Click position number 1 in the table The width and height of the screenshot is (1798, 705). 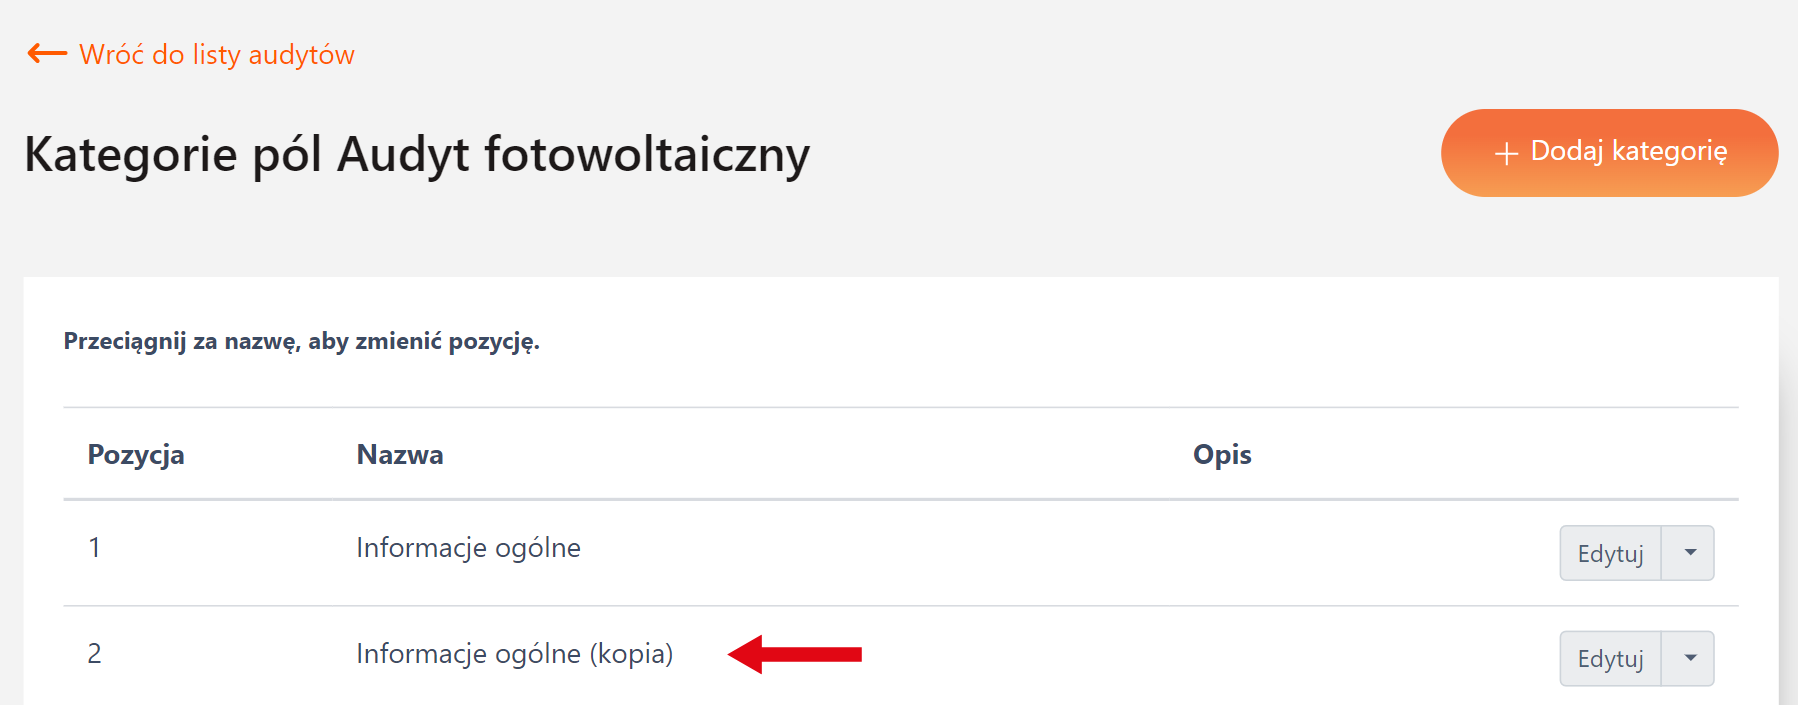coord(94,548)
